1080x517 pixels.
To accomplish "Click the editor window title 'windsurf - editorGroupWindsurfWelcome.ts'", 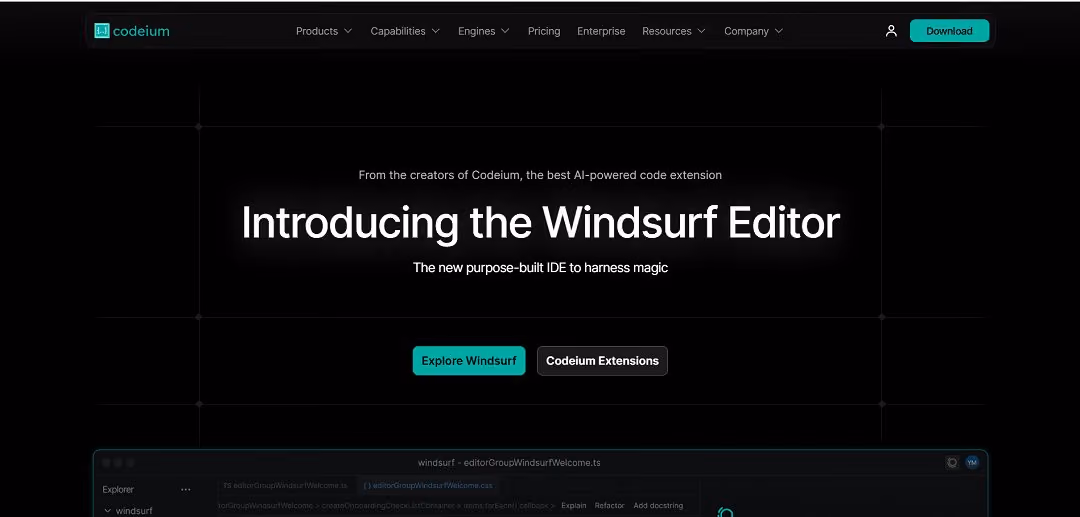I will pos(509,463).
